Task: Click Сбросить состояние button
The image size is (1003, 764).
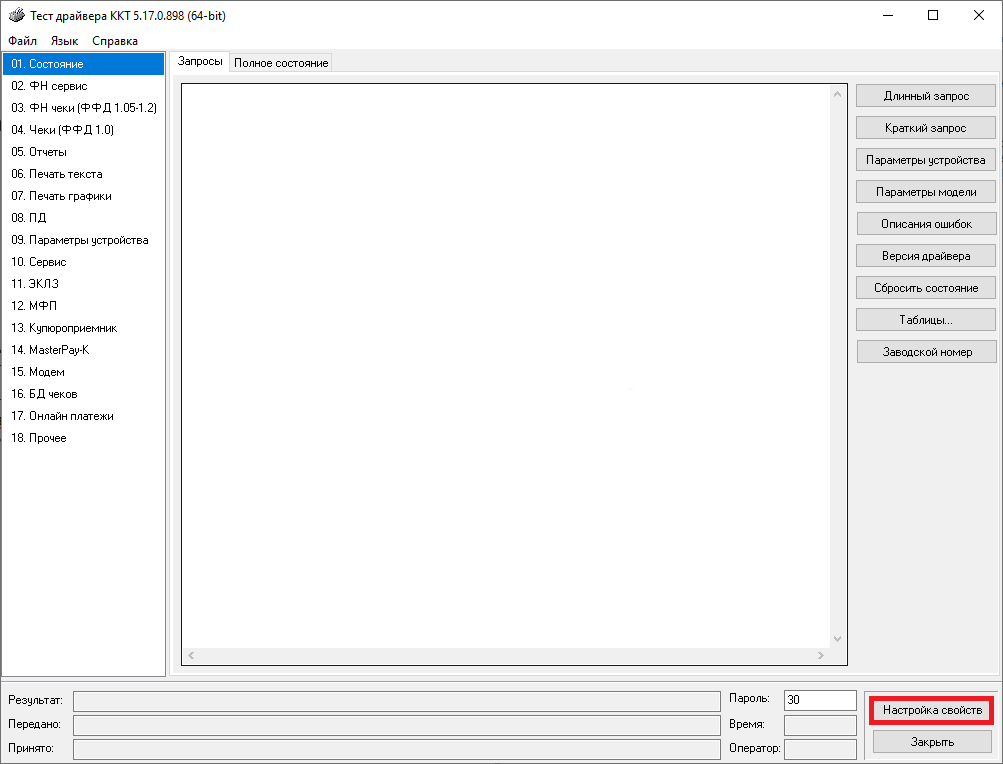Action: (x=925, y=288)
